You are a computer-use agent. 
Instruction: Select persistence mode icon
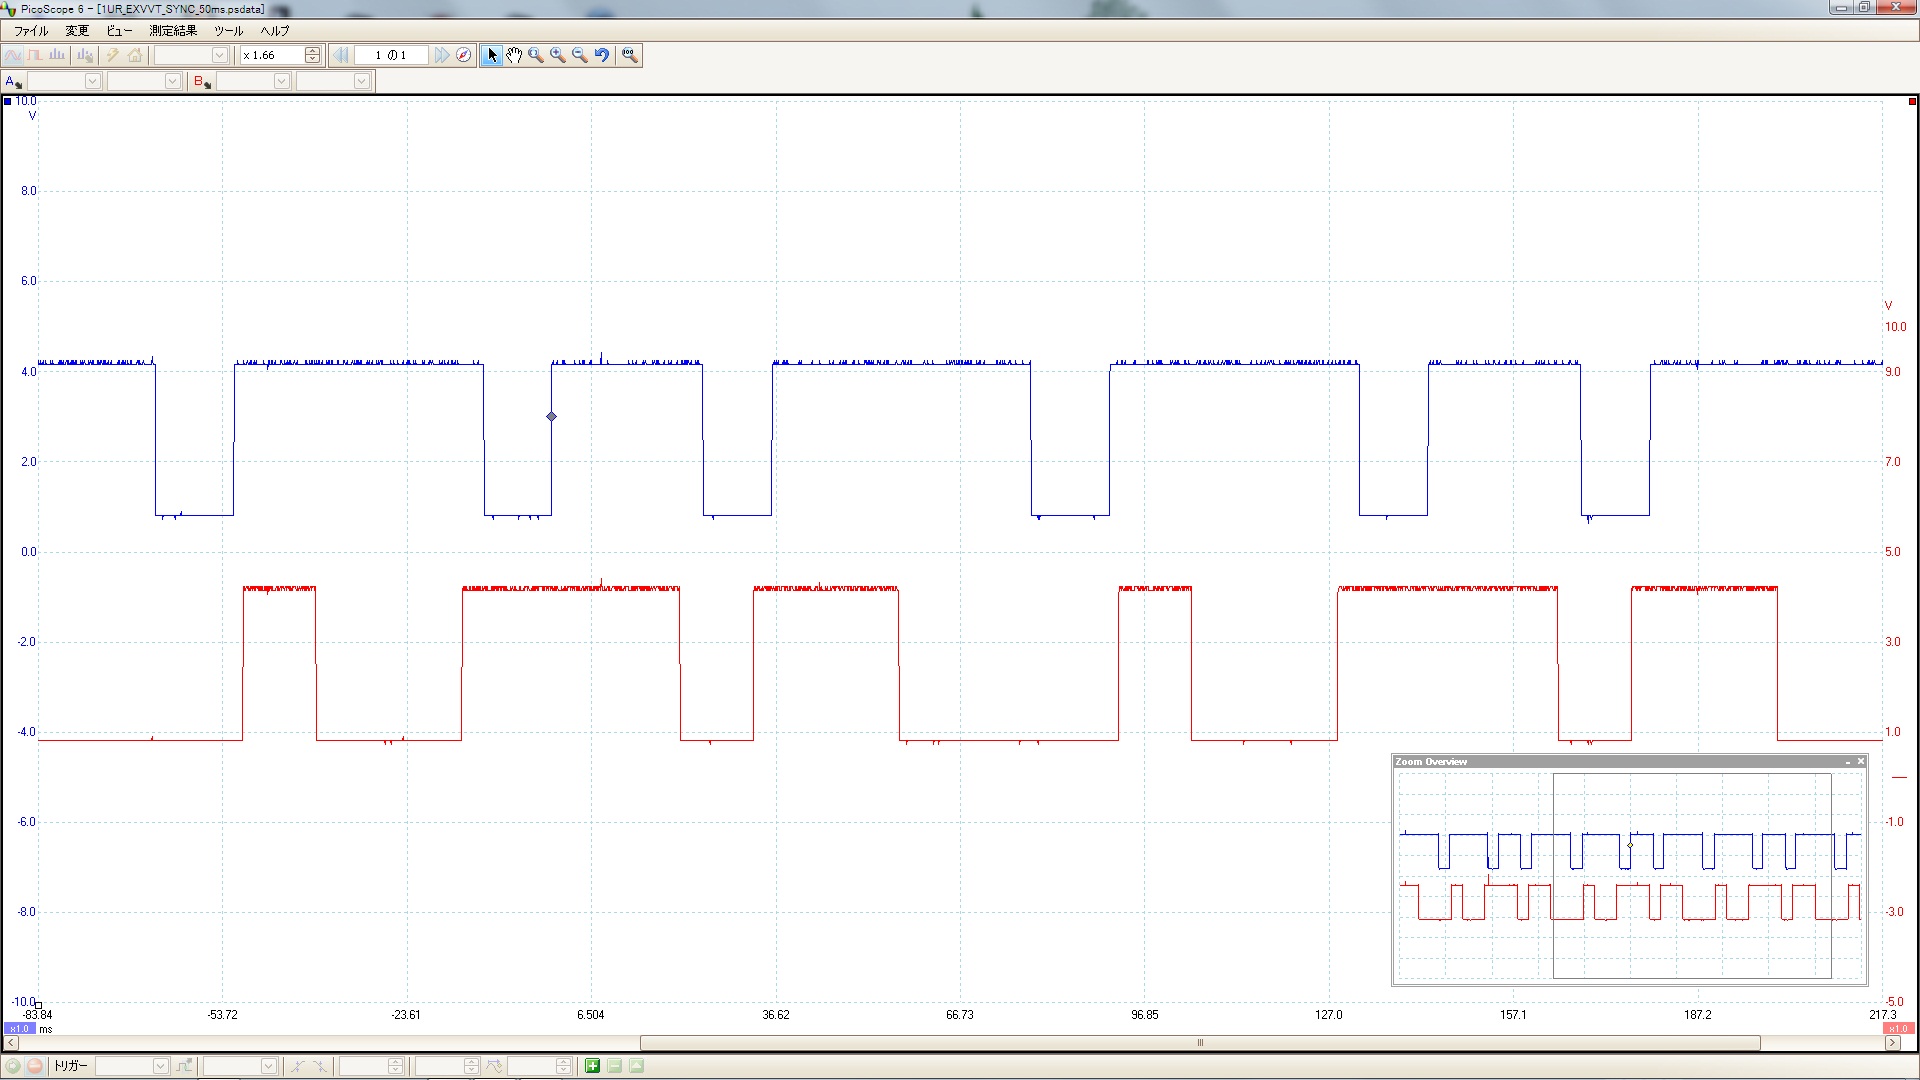[x=35, y=55]
